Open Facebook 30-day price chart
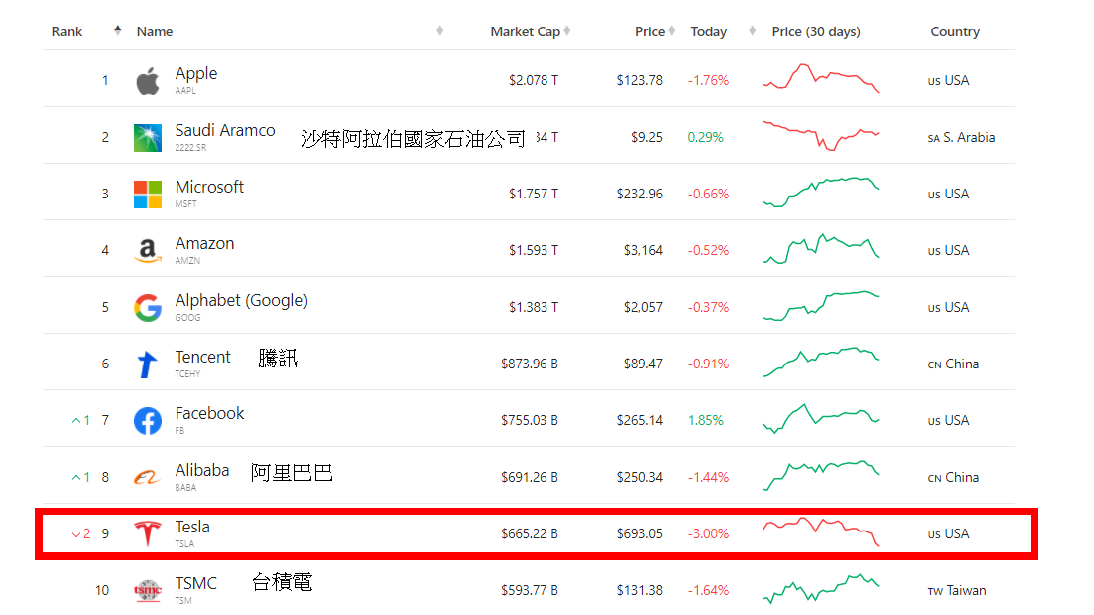The width and height of the screenshot is (1094, 615). (x=820, y=418)
